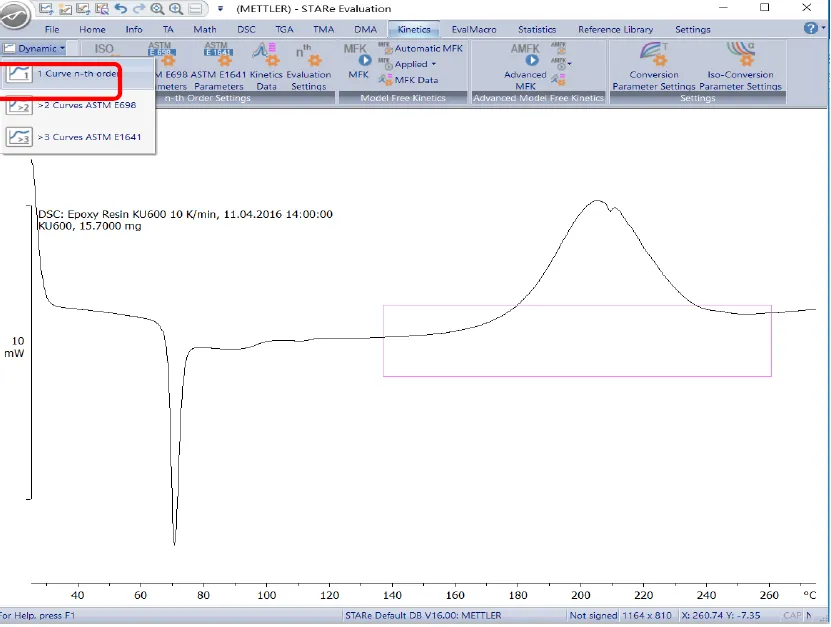Switch to the TA ribbon tab

168,29
